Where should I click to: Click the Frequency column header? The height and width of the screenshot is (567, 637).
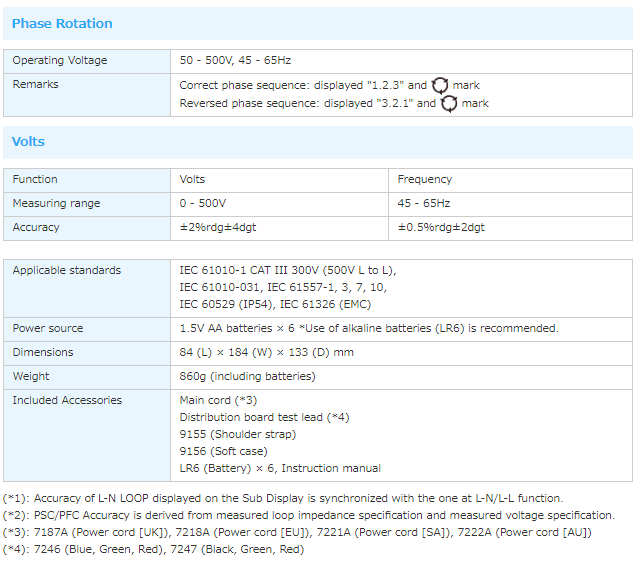tap(424, 180)
